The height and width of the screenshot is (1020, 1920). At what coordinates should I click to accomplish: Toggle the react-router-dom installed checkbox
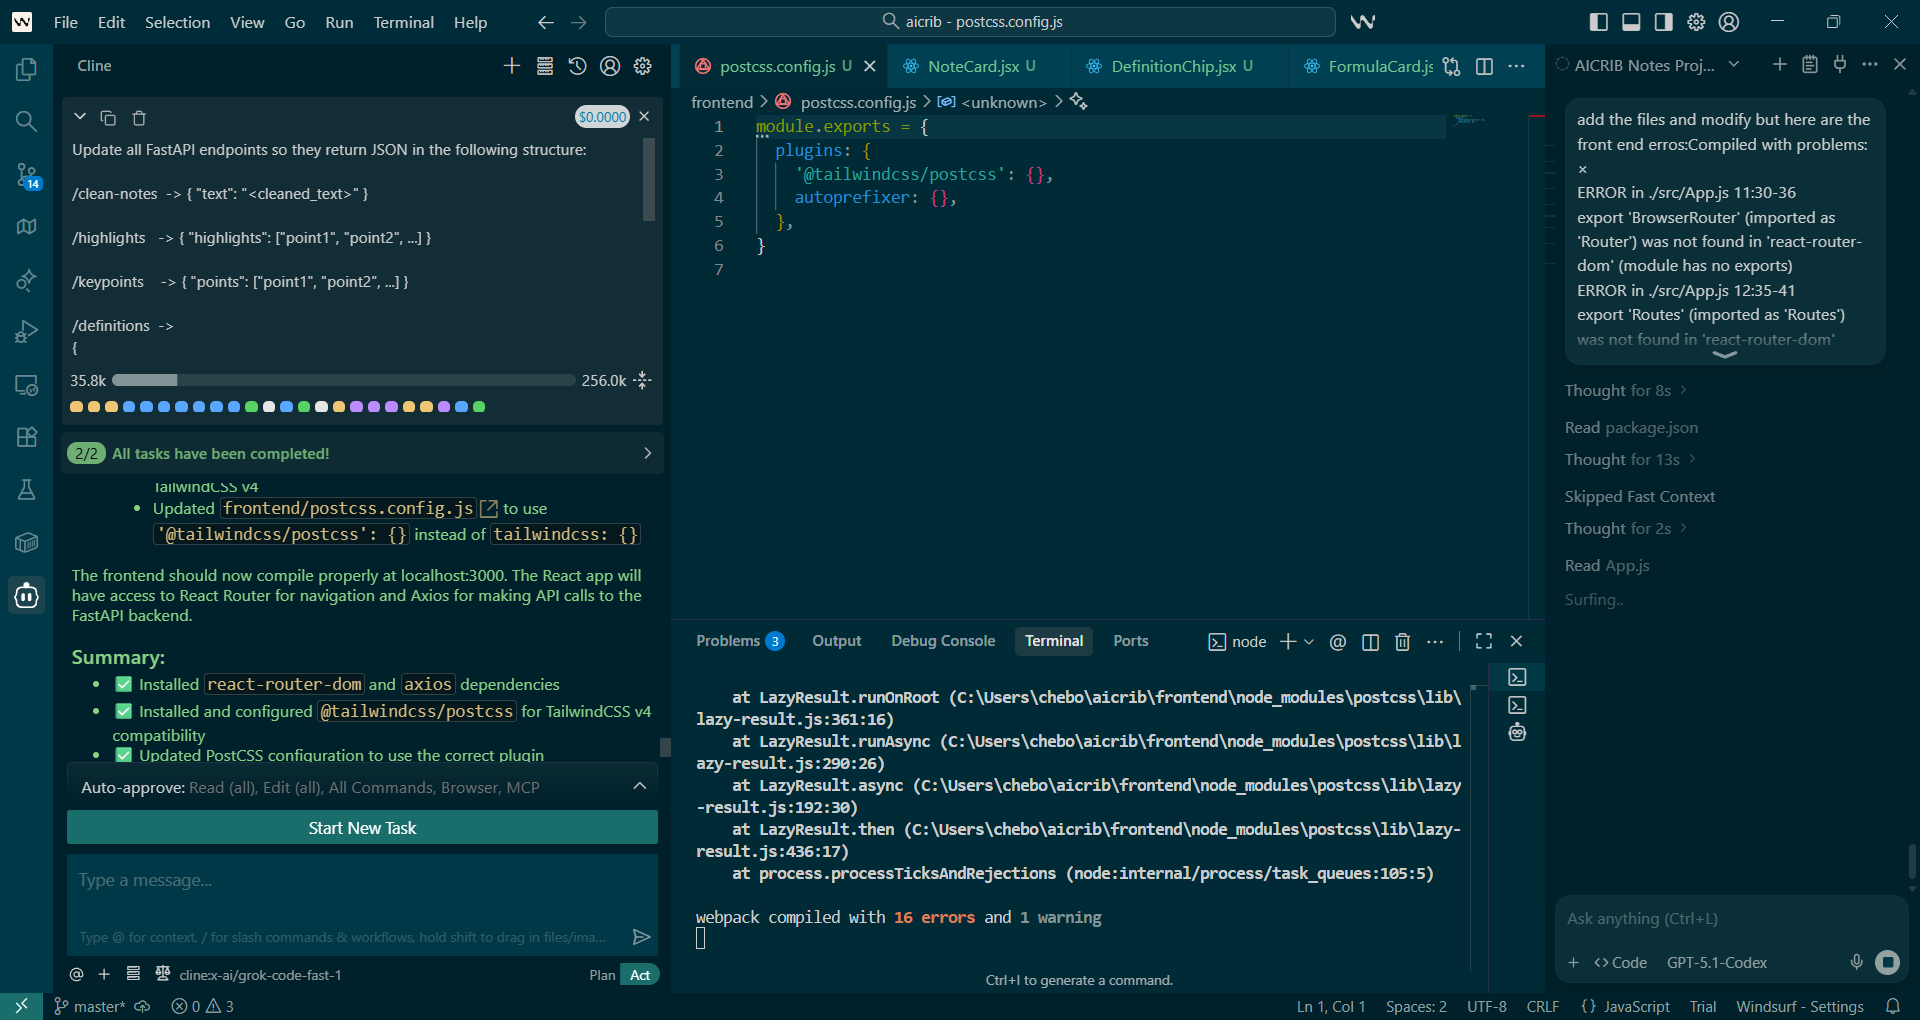point(124,684)
